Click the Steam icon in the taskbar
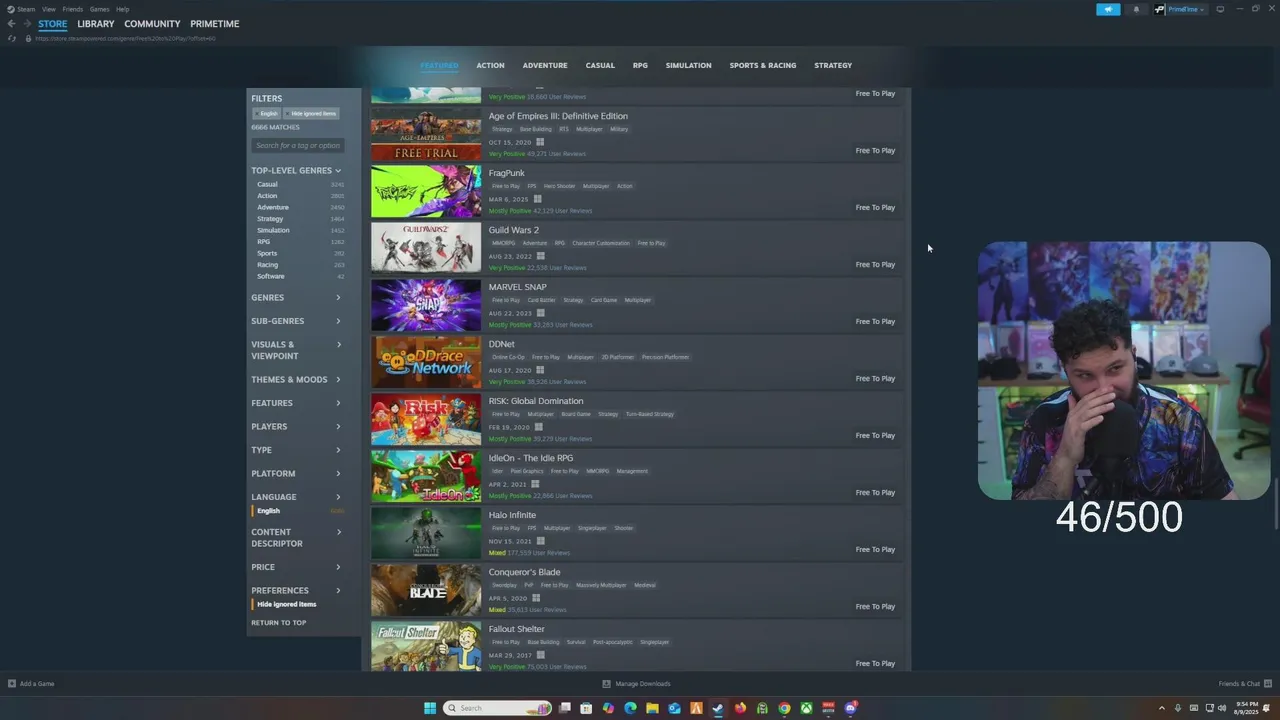 pos(718,708)
